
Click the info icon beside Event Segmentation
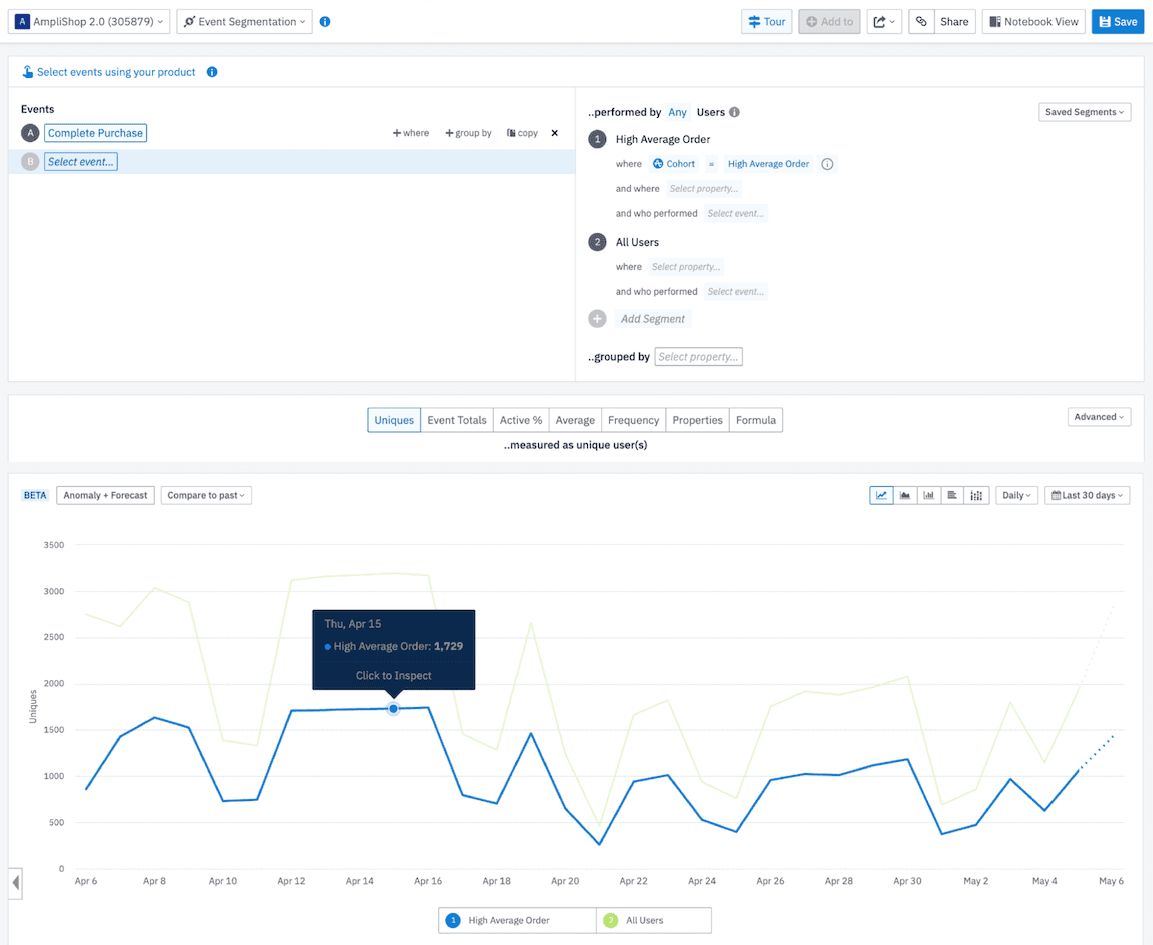point(325,22)
